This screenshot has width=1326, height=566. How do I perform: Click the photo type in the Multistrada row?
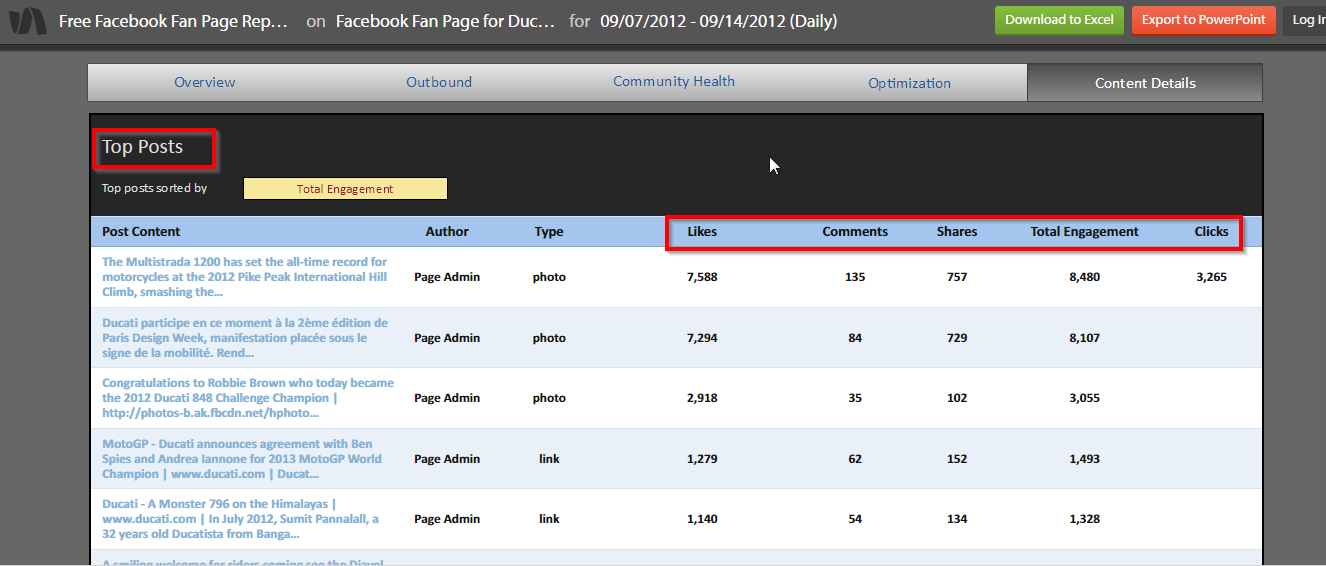click(x=549, y=277)
